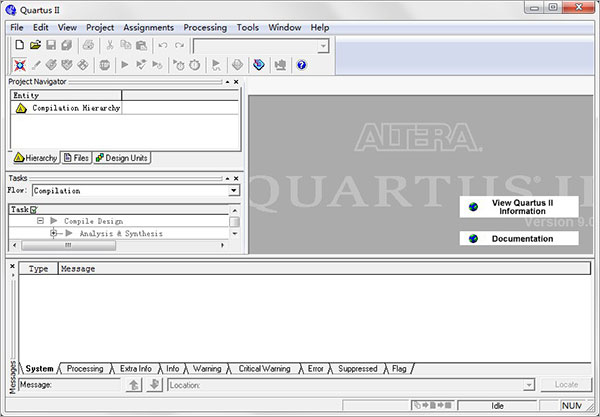Viewport: 600px width, 417px height.
Task: Select the Critical Warning messages tab
Action: pyautogui.click(x=264, y=368)
